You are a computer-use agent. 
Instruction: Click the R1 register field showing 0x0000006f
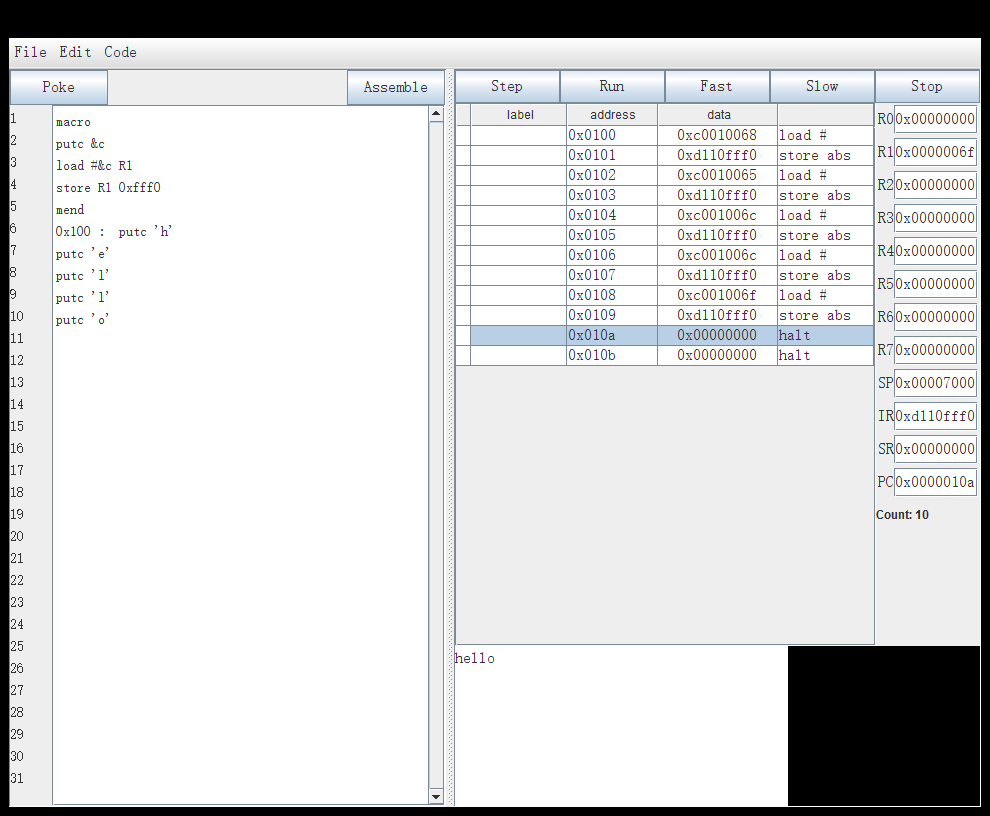click(x=935, y=152)
